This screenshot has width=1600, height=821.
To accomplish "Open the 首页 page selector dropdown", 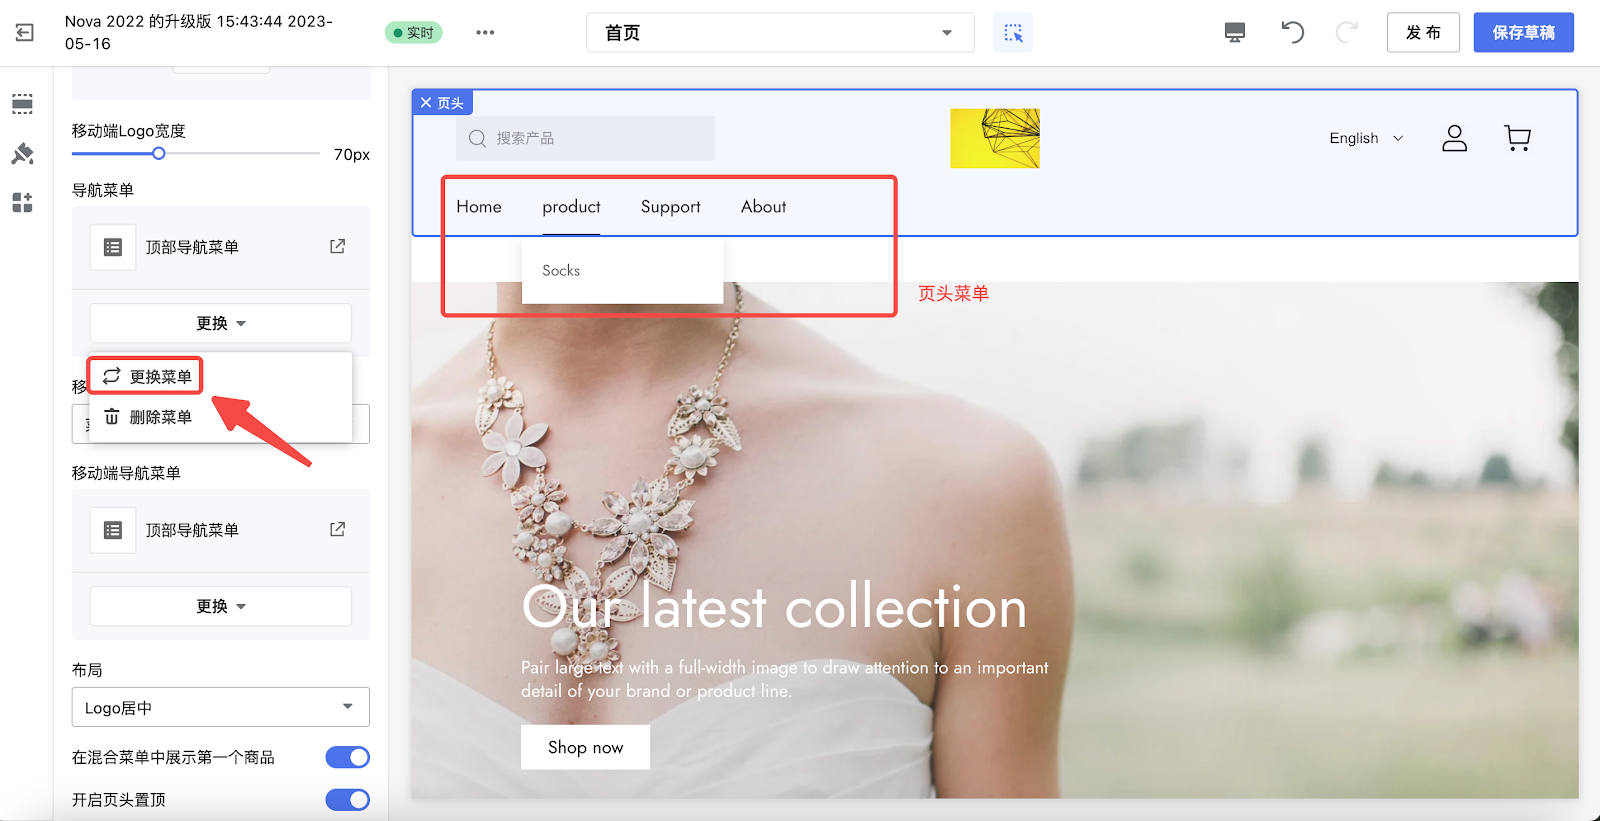I will tap(780, 33).
